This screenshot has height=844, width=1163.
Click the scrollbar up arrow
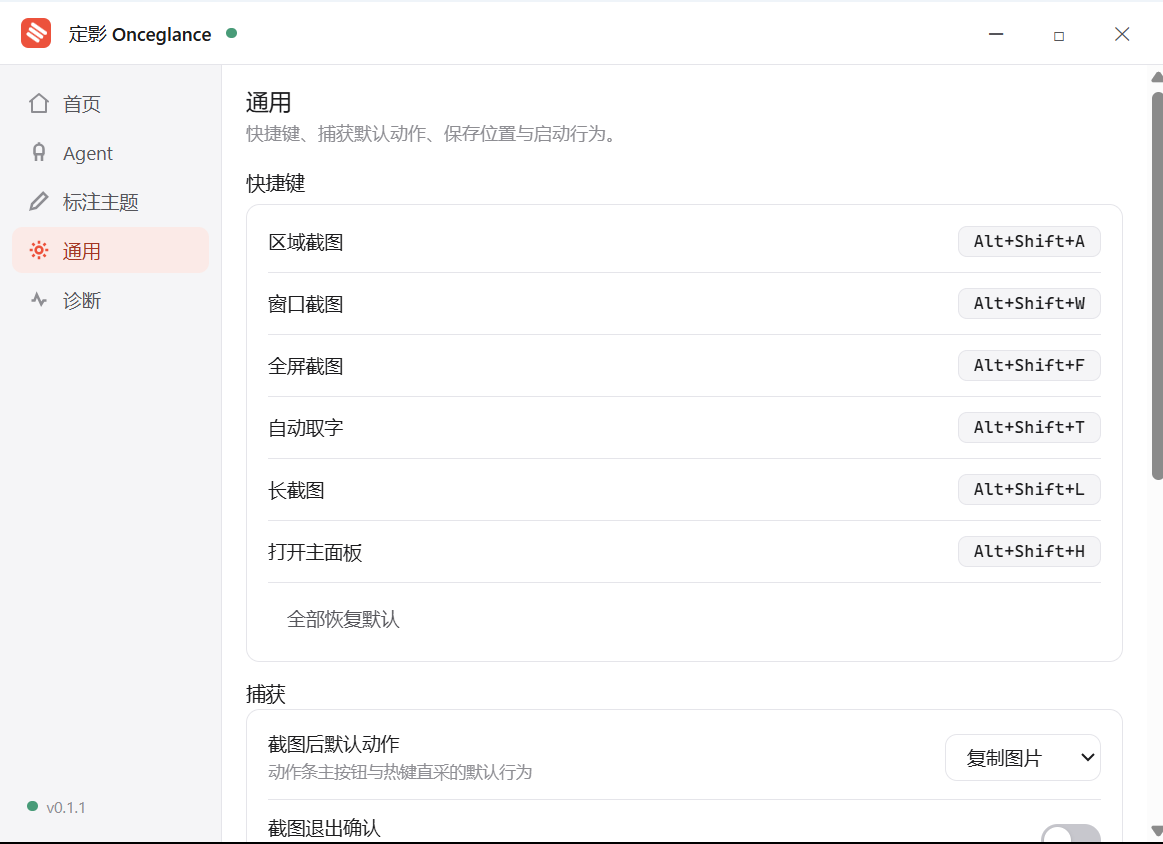point(1157,77)
